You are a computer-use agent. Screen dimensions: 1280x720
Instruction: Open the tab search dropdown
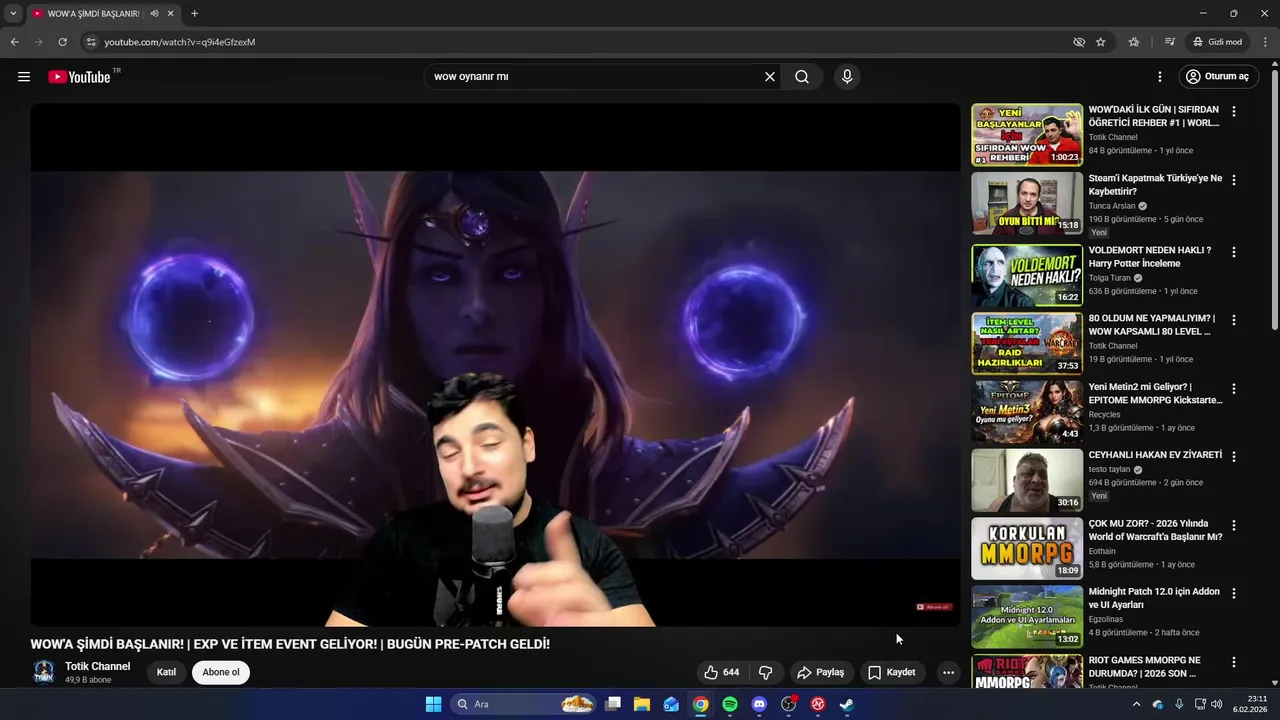pos(13,14)
